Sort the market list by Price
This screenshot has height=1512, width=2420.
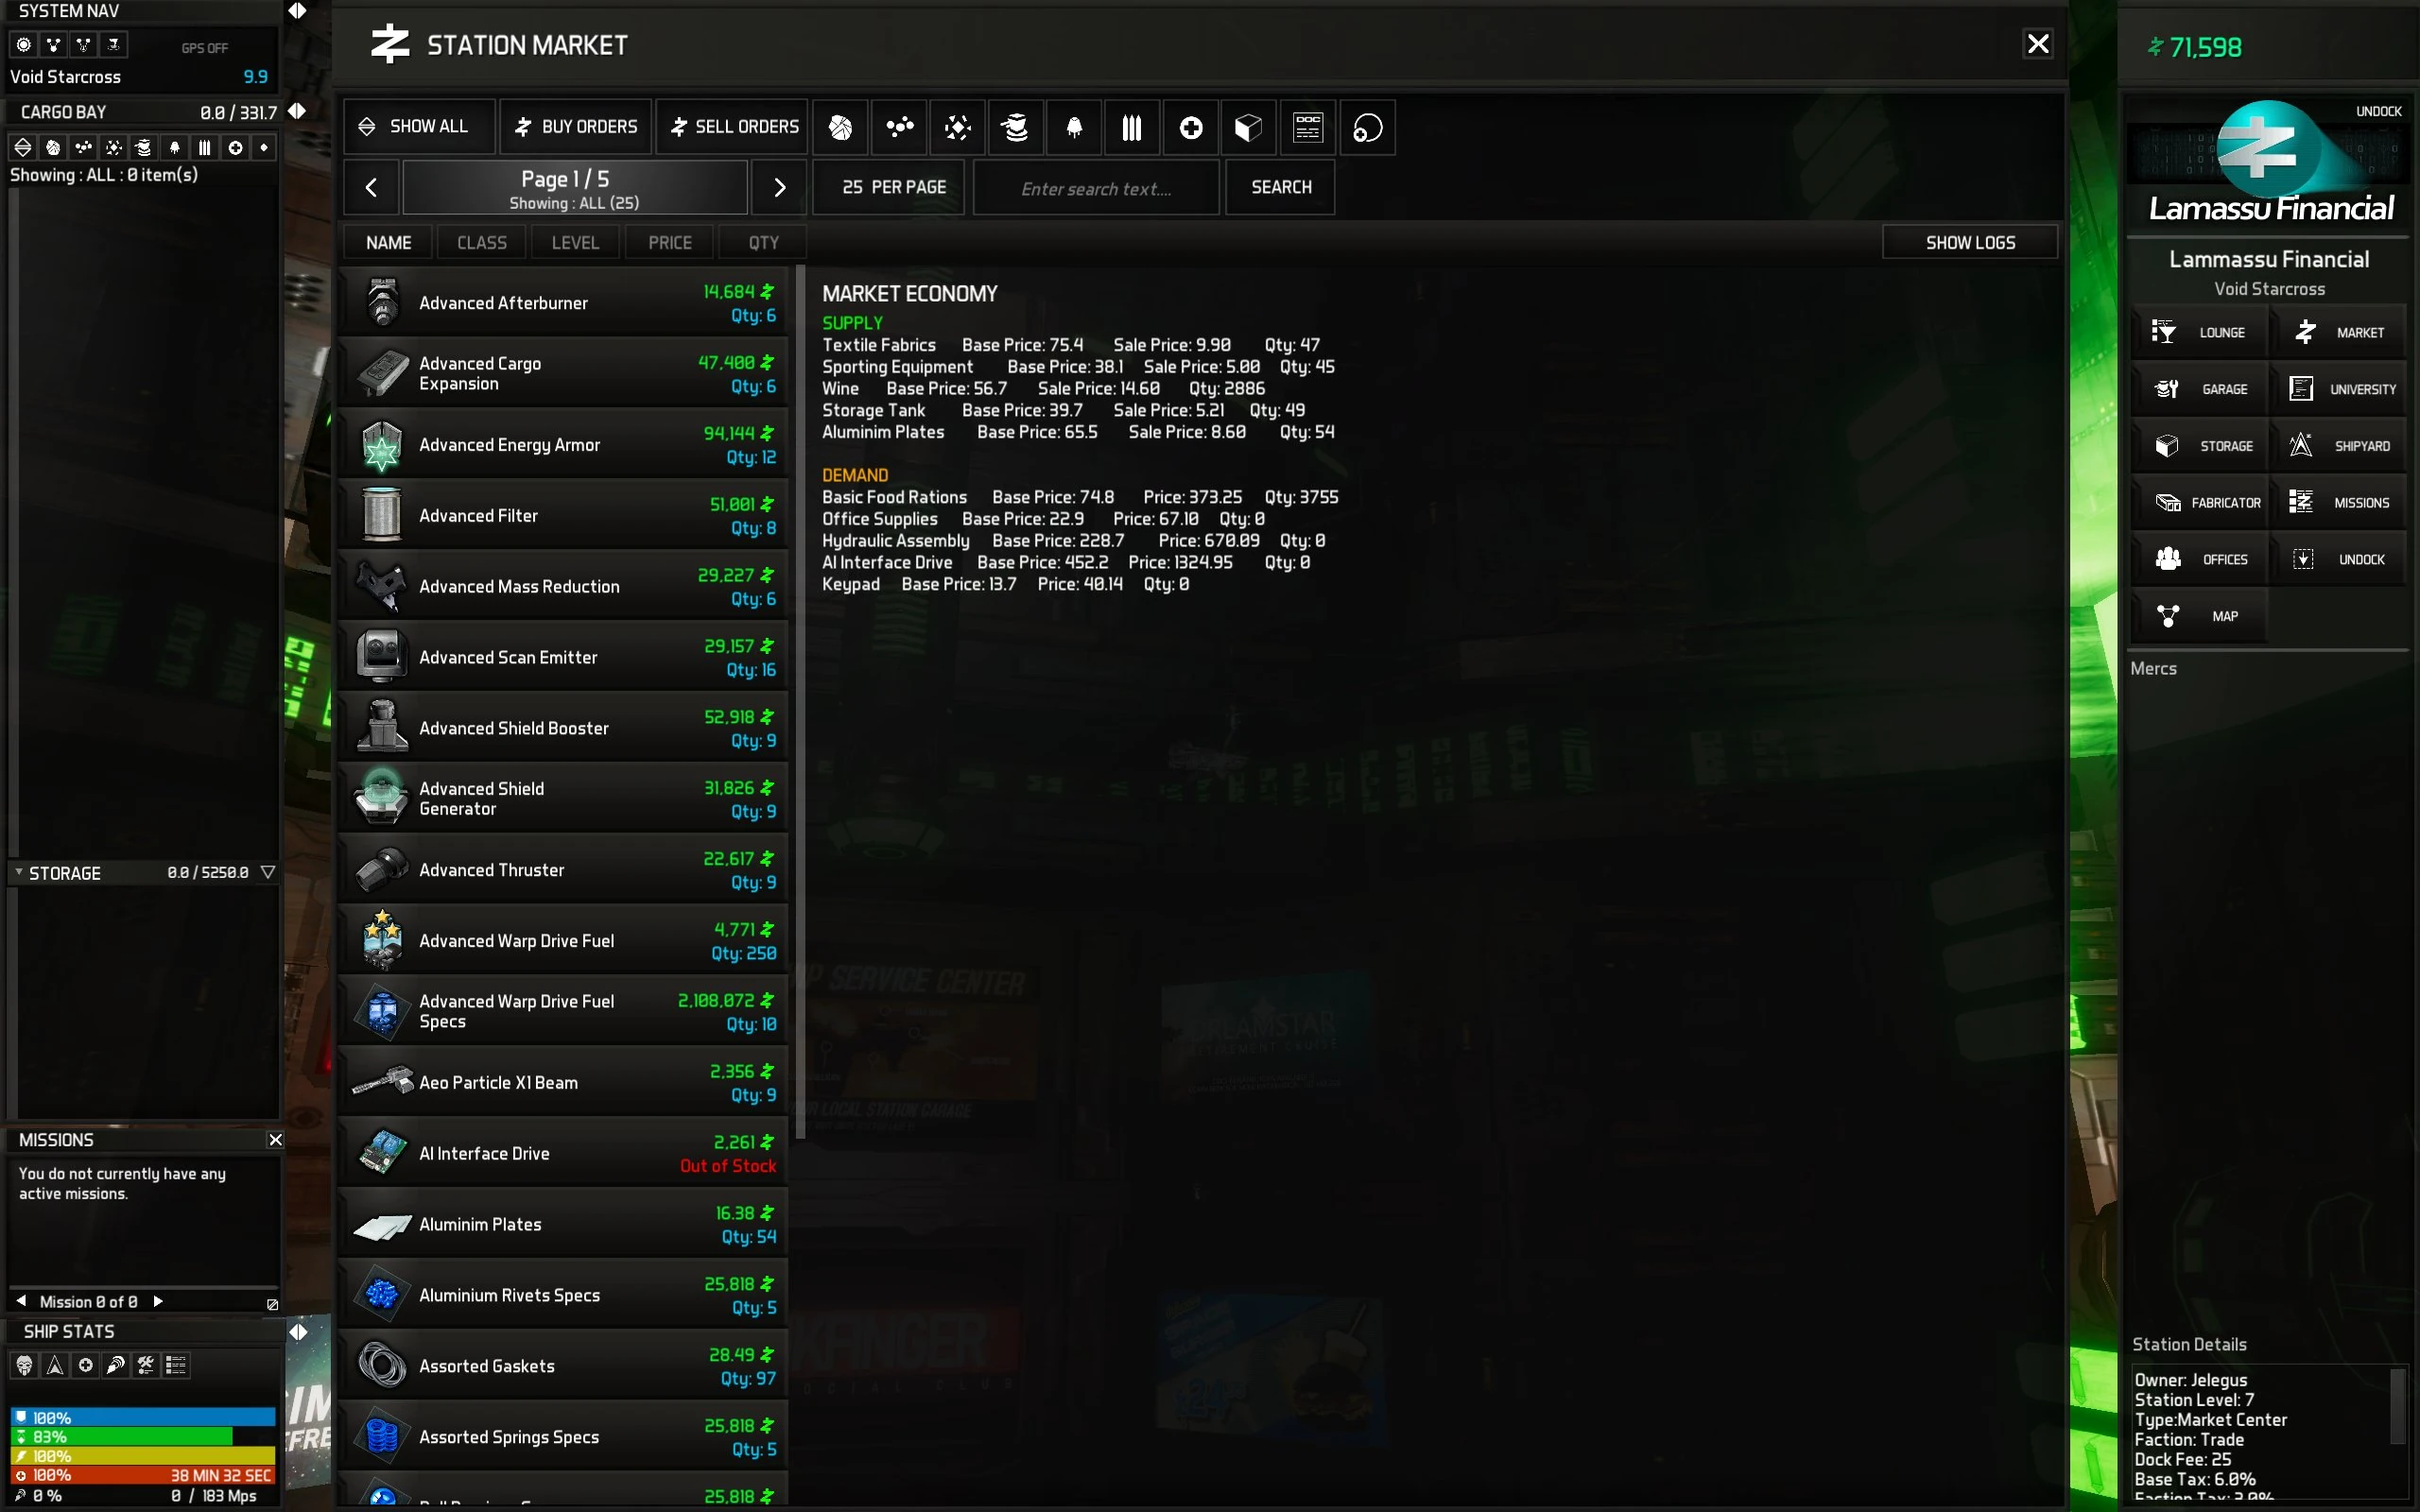[x=669, y=243]
